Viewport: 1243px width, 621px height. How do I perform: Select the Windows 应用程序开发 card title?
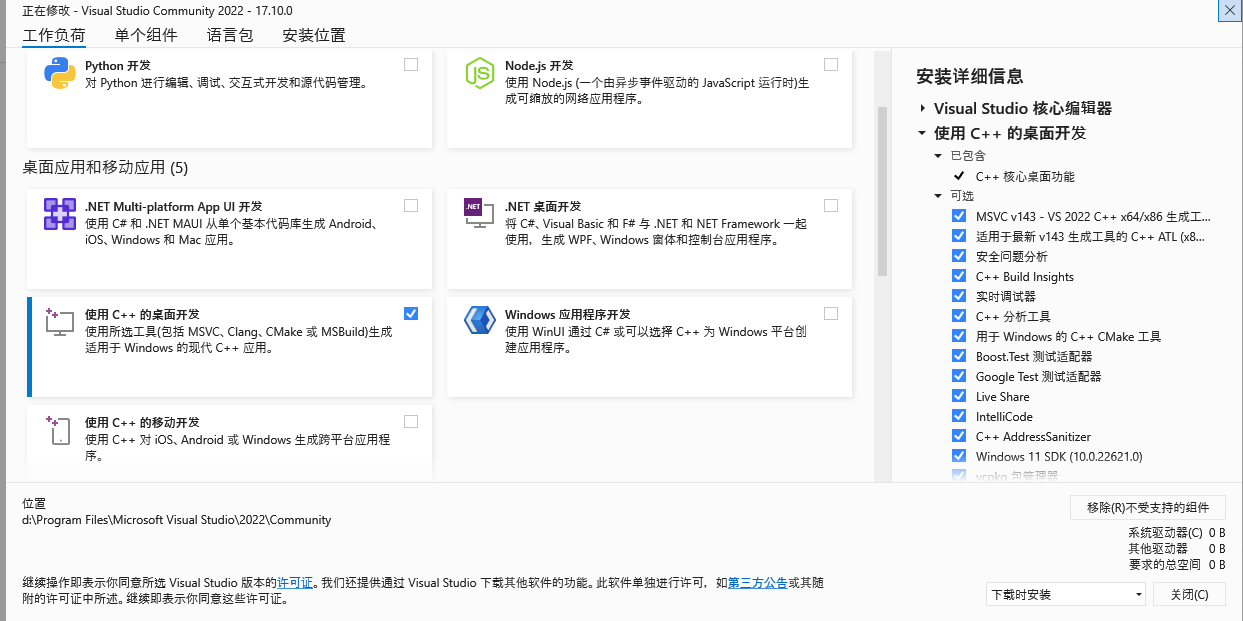568,314
